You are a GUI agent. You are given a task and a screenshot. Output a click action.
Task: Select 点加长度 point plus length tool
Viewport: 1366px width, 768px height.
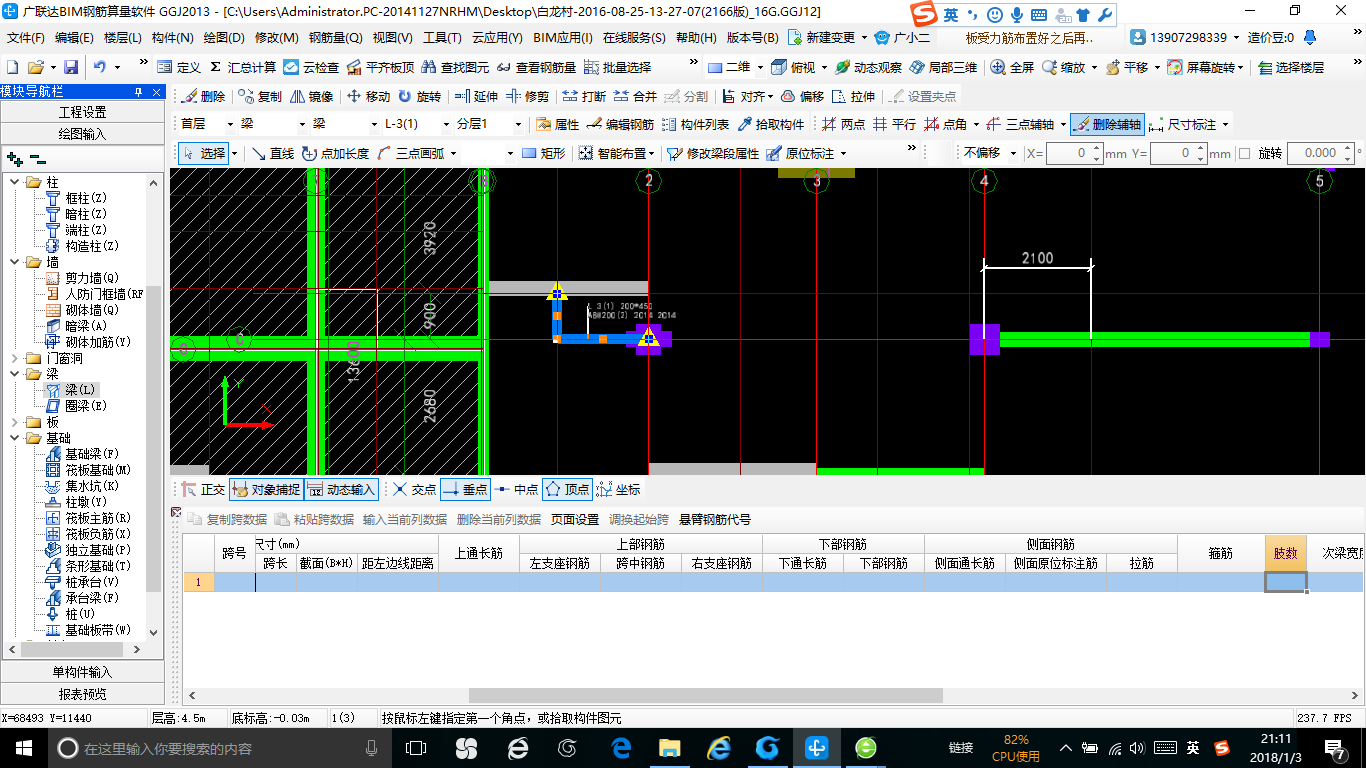point(336,153)
